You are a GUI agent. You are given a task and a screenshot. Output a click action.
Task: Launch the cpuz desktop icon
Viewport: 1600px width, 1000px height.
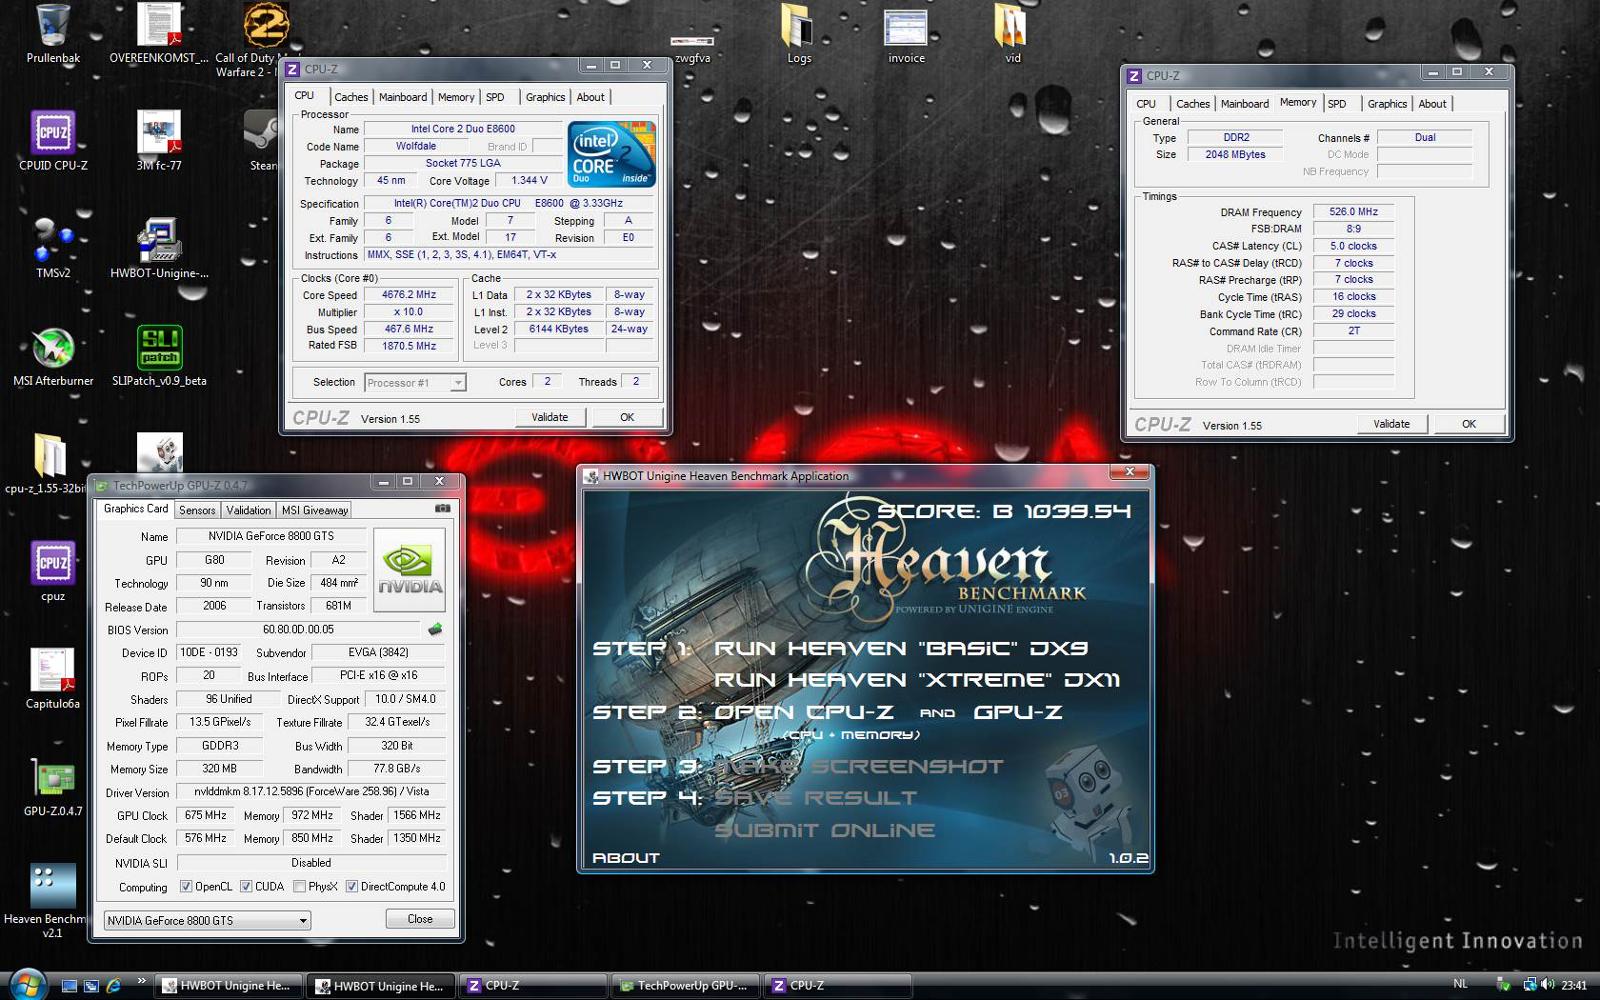click(x=53, y=571)
